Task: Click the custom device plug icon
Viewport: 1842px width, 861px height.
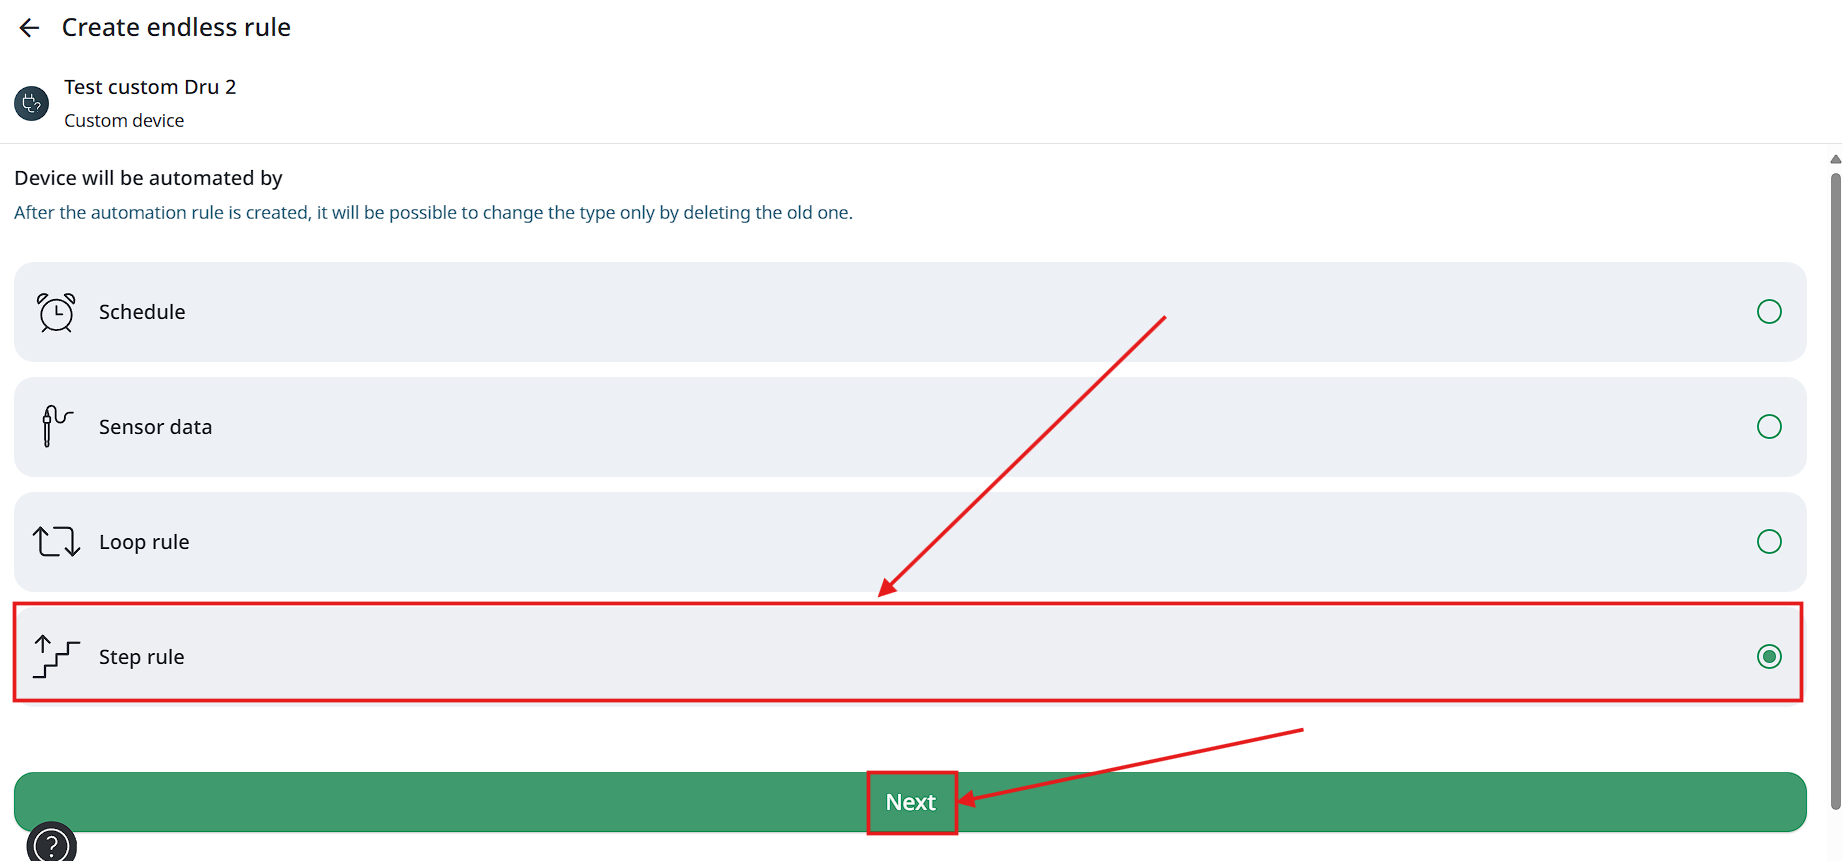Action: click(32, 103)
